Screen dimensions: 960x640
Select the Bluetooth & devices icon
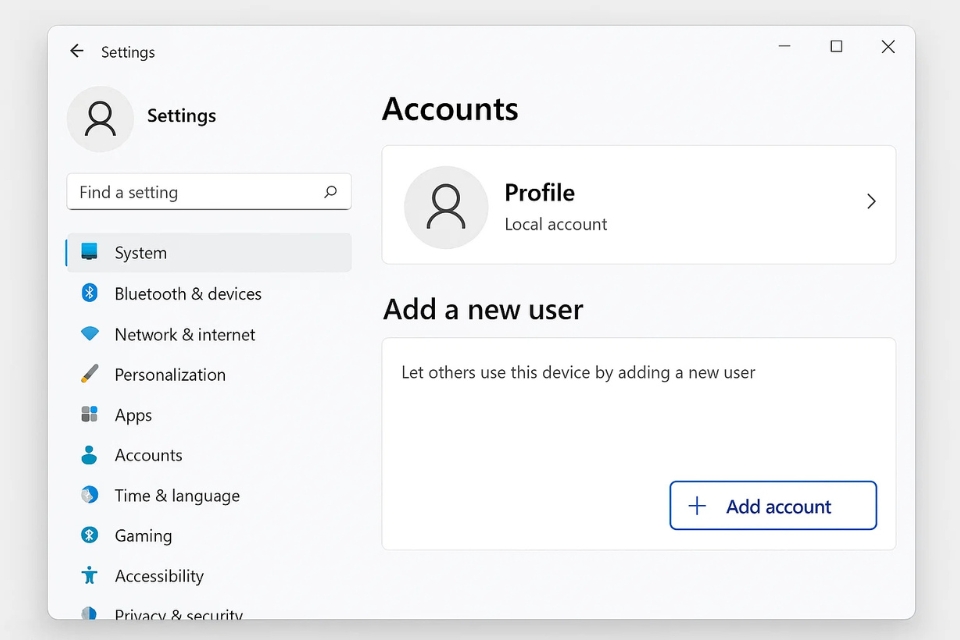coord(90,293)
